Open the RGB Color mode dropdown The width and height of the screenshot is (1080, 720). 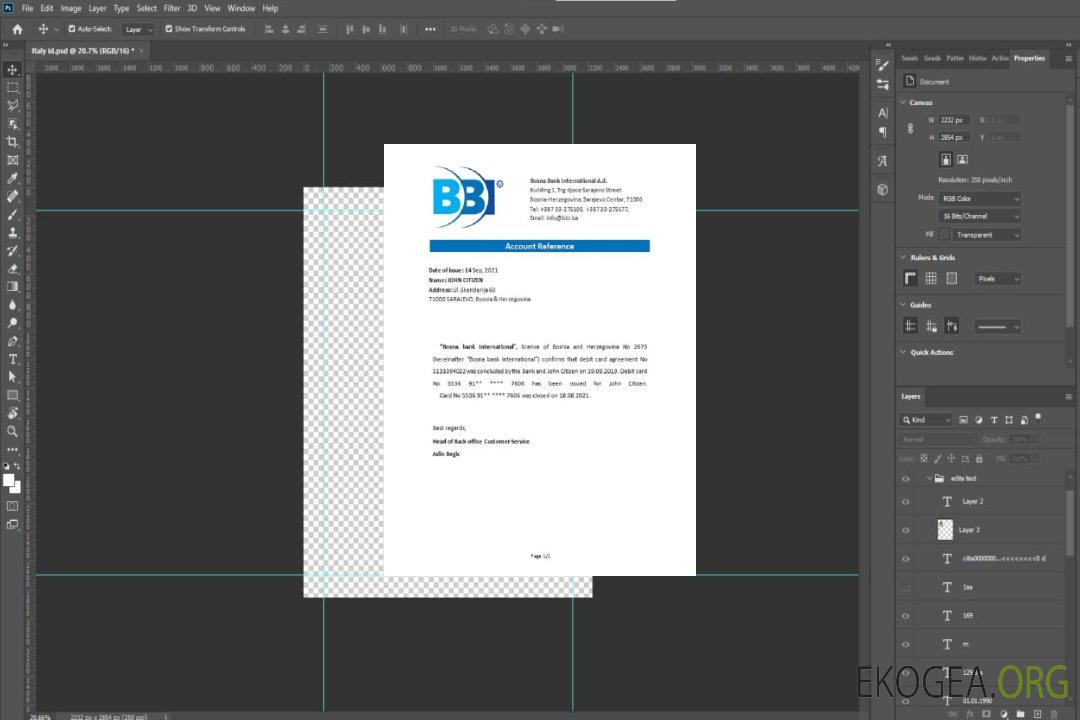979,199
